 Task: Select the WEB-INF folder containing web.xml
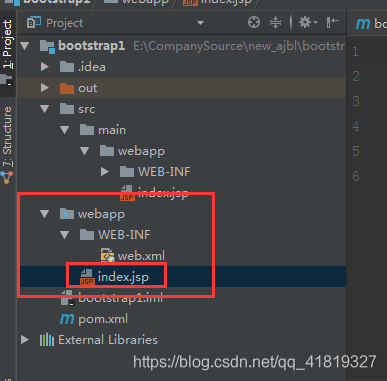coord(124,235)
